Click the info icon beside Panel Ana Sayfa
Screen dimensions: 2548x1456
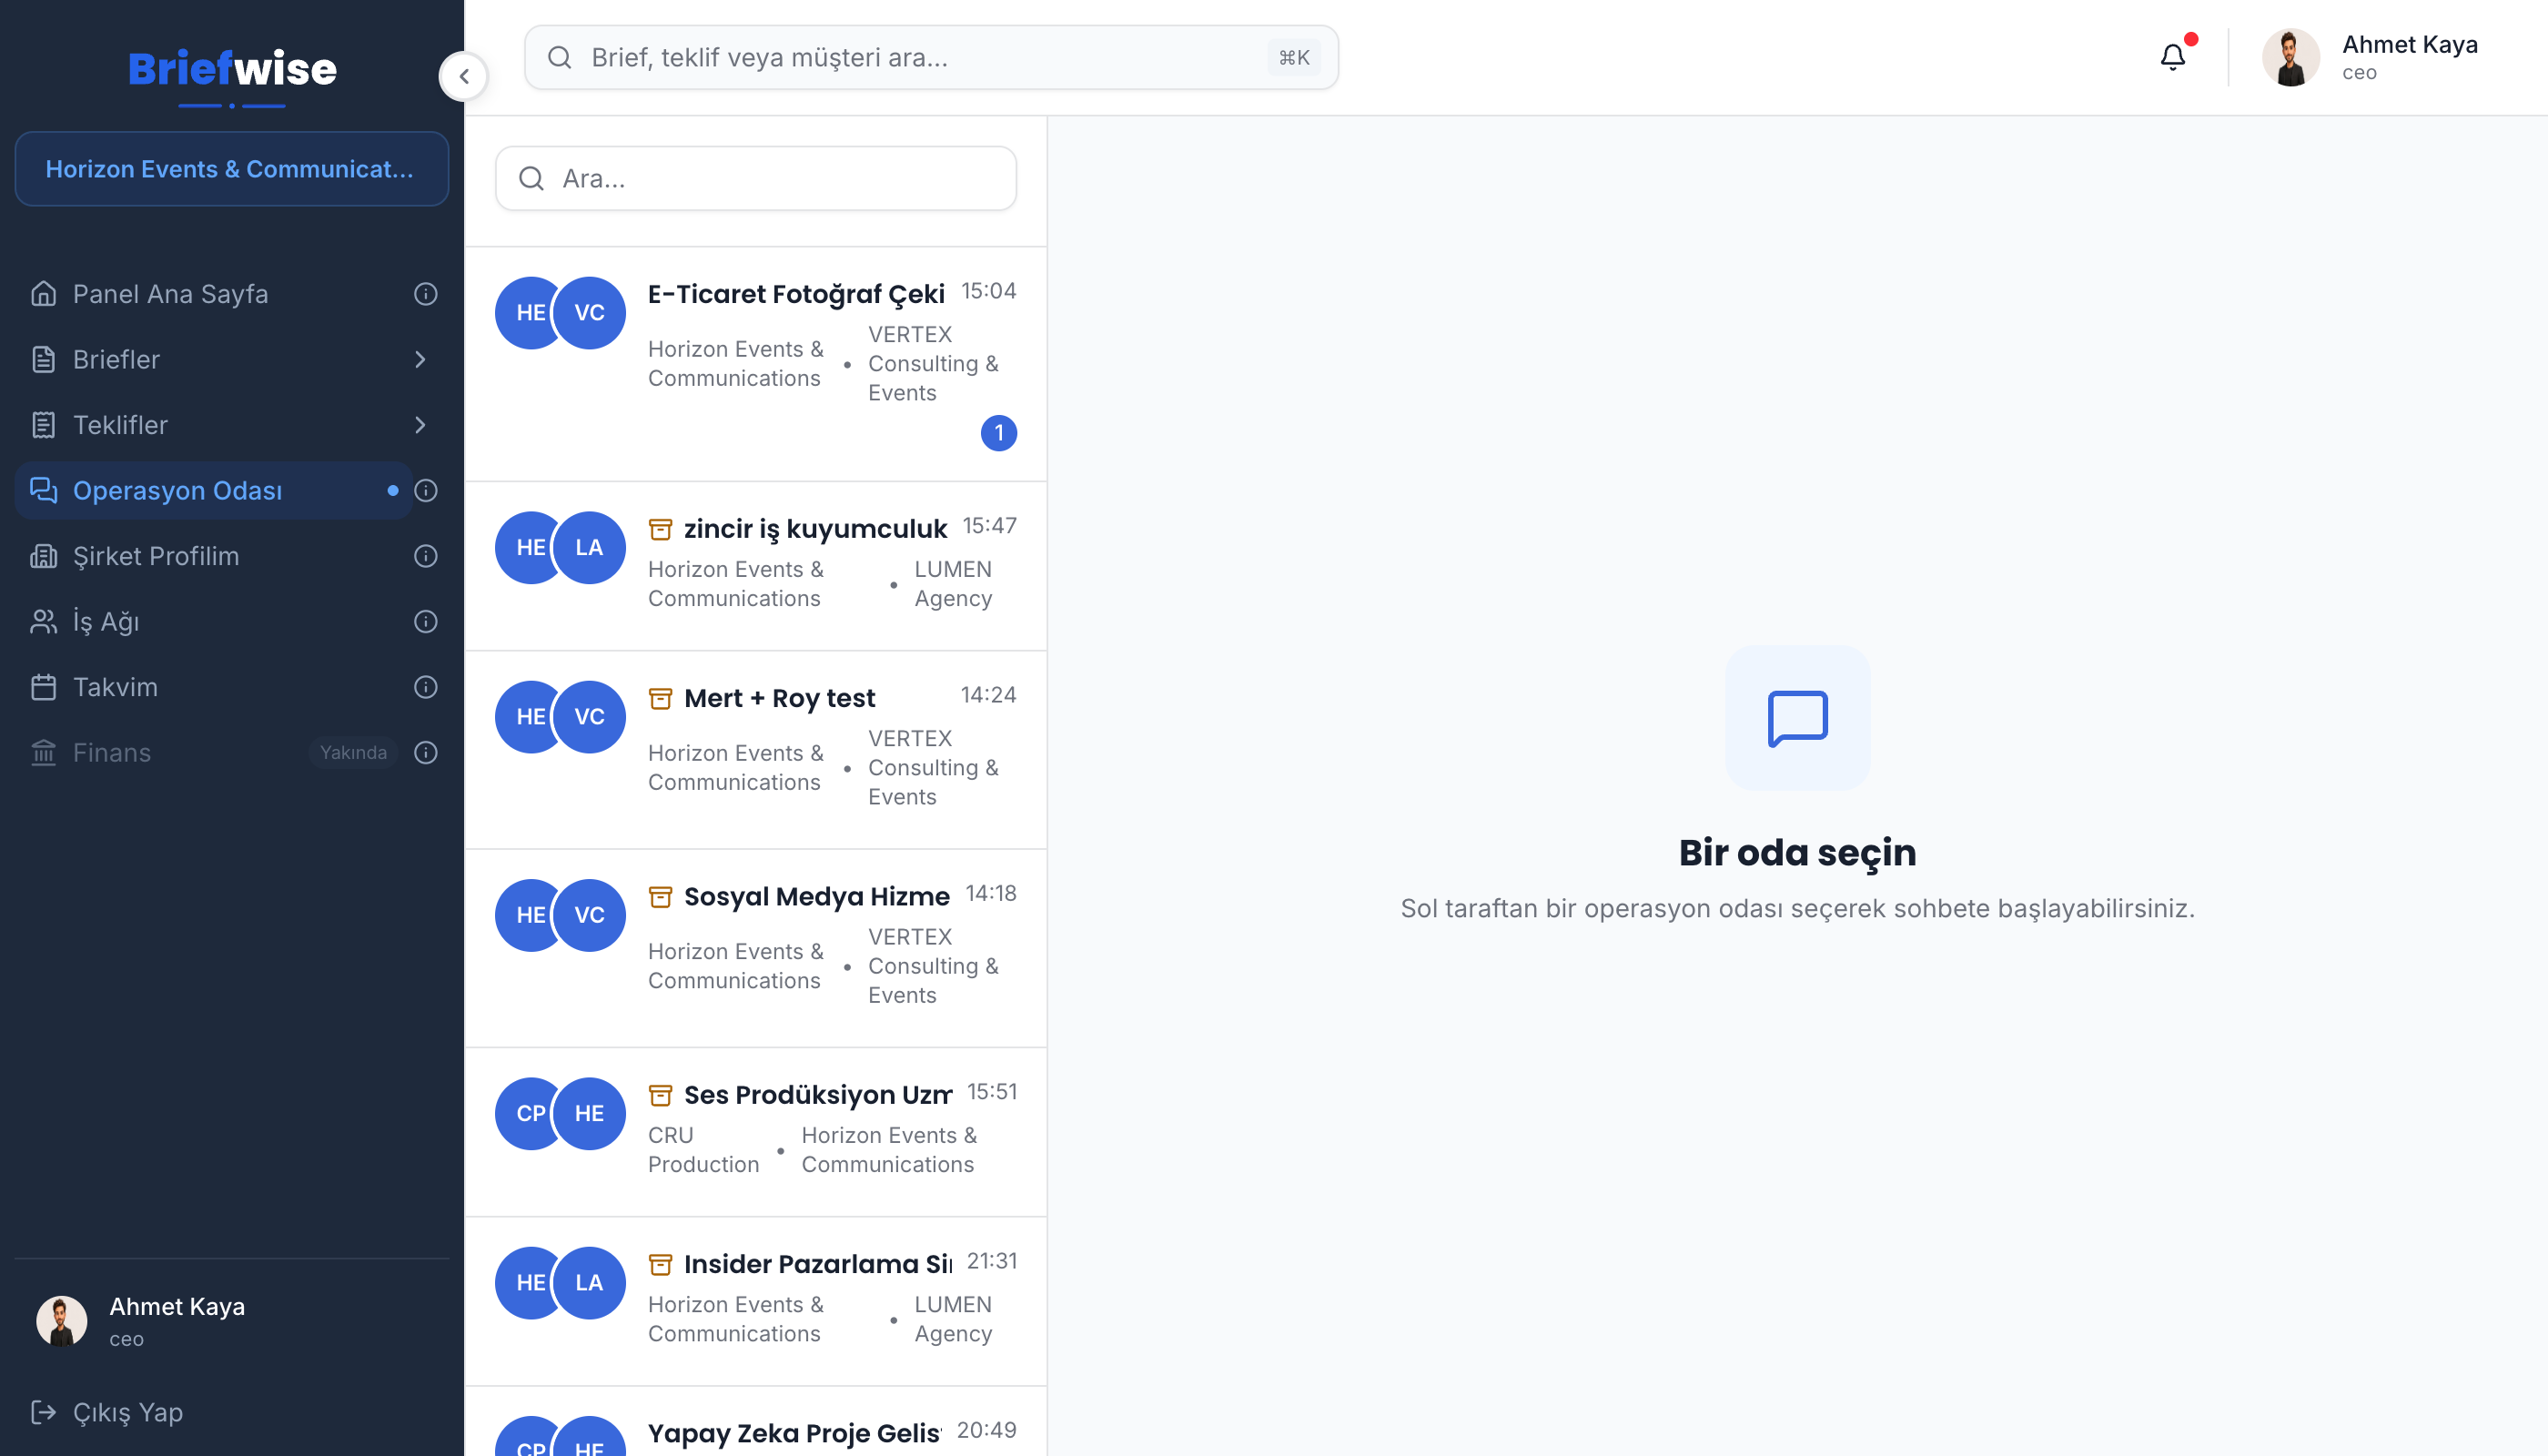tap(426, 294)
